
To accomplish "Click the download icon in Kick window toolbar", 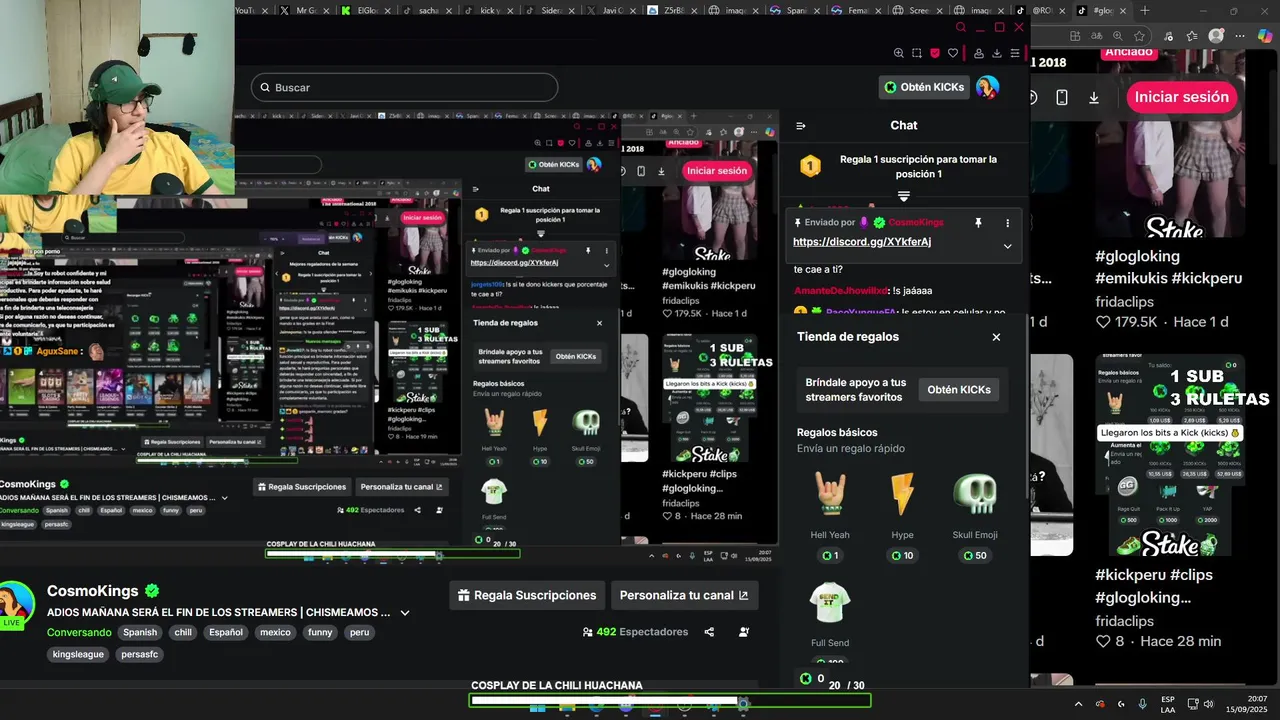I will (x=997, y=53).
